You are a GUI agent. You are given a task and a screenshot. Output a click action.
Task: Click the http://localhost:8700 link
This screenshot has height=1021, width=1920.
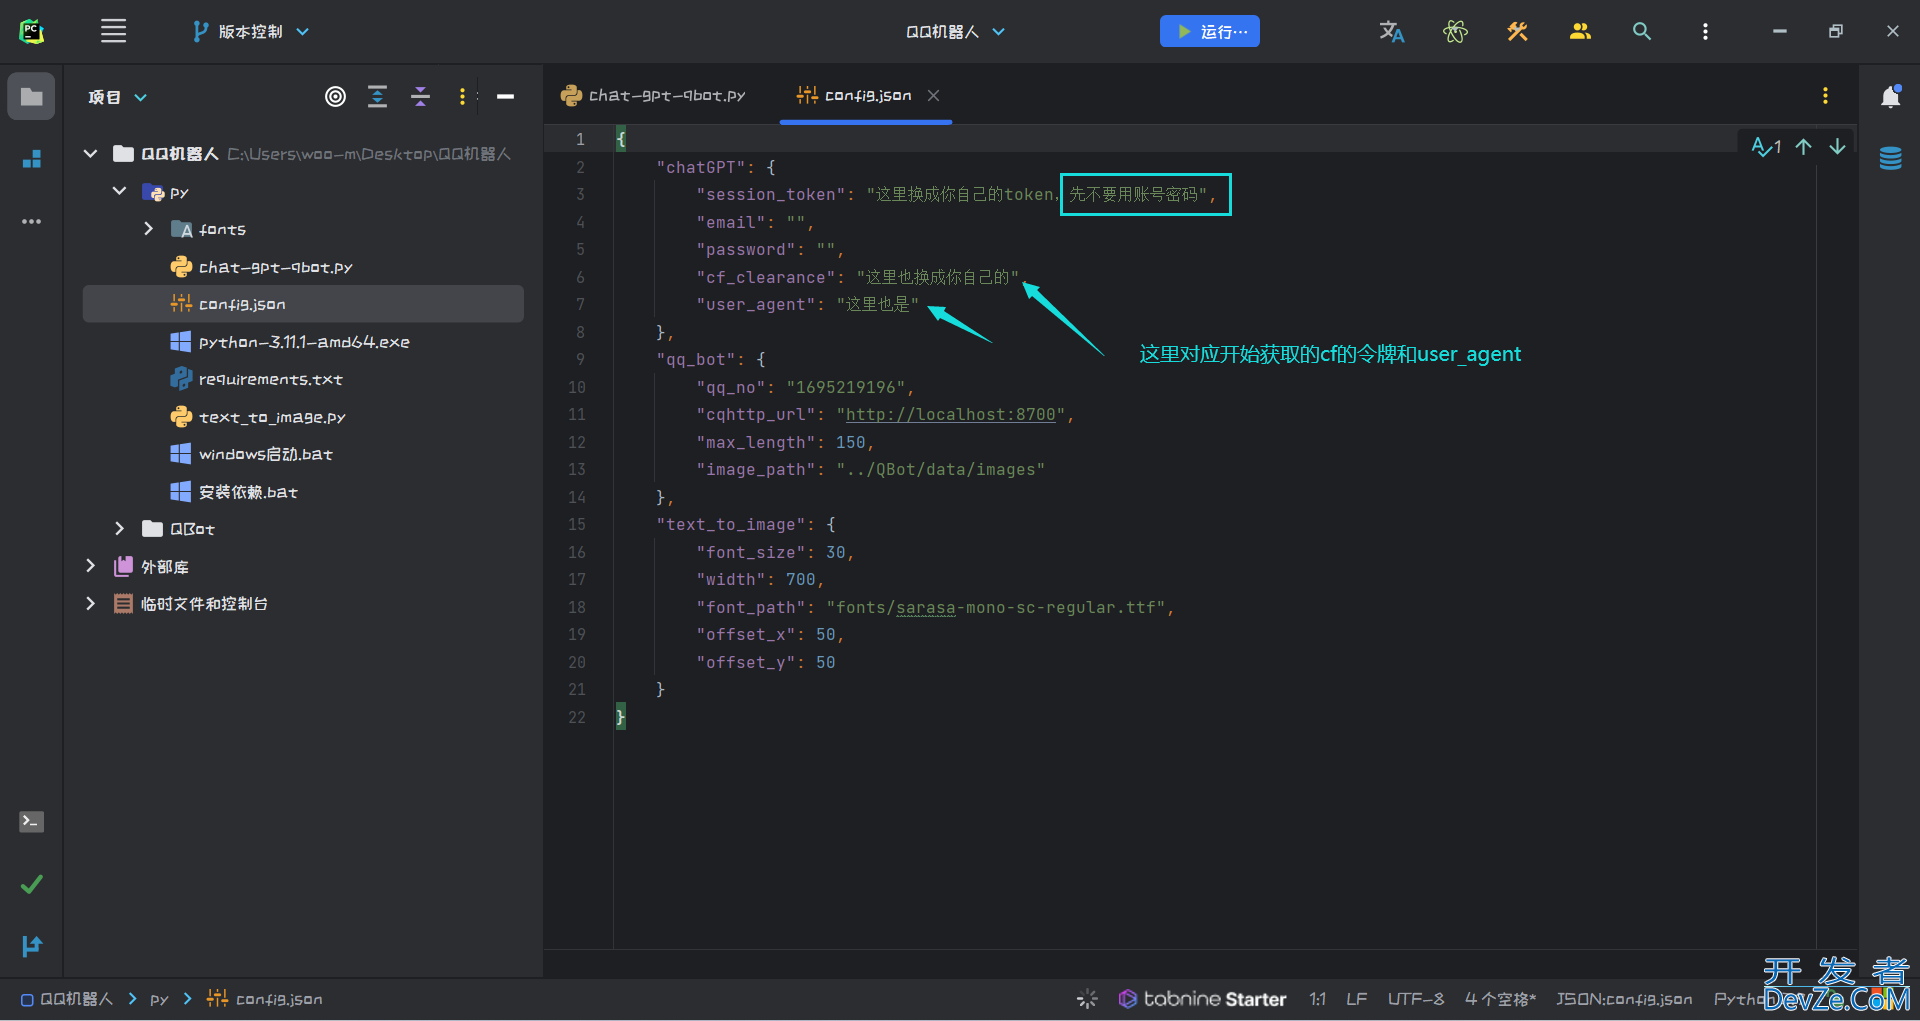coord(950,414)
